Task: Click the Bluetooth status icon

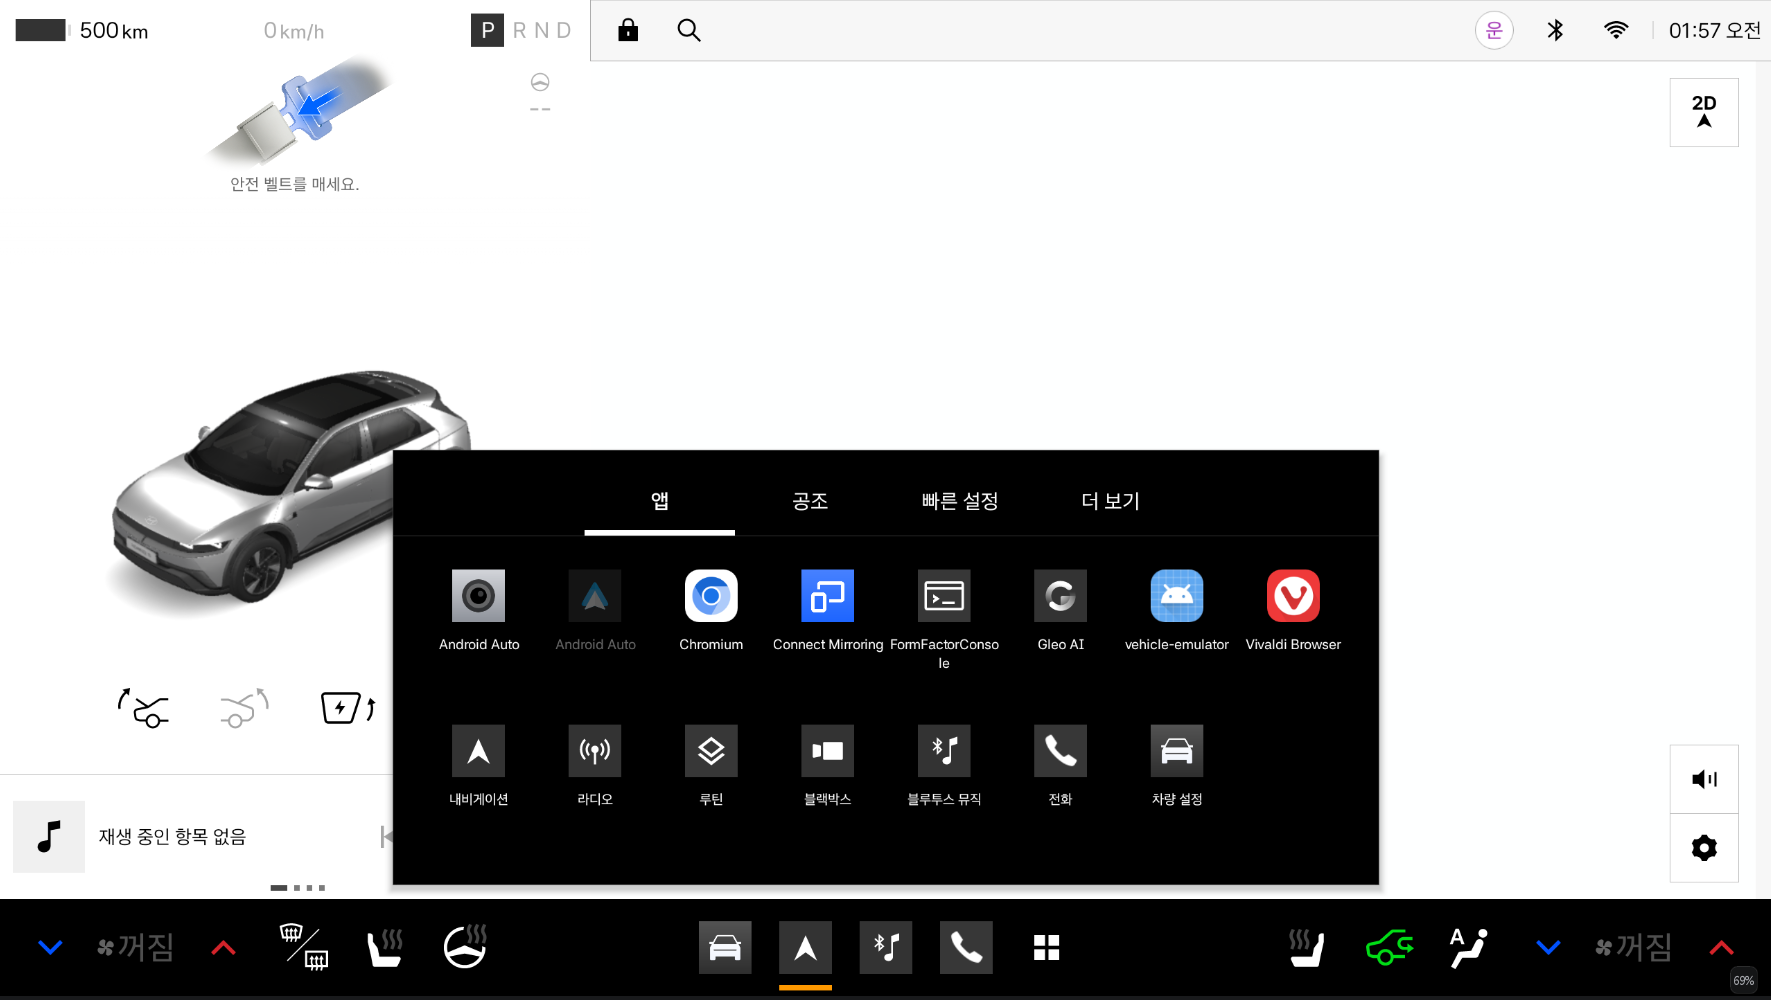Action: [x=1555, y=30]
